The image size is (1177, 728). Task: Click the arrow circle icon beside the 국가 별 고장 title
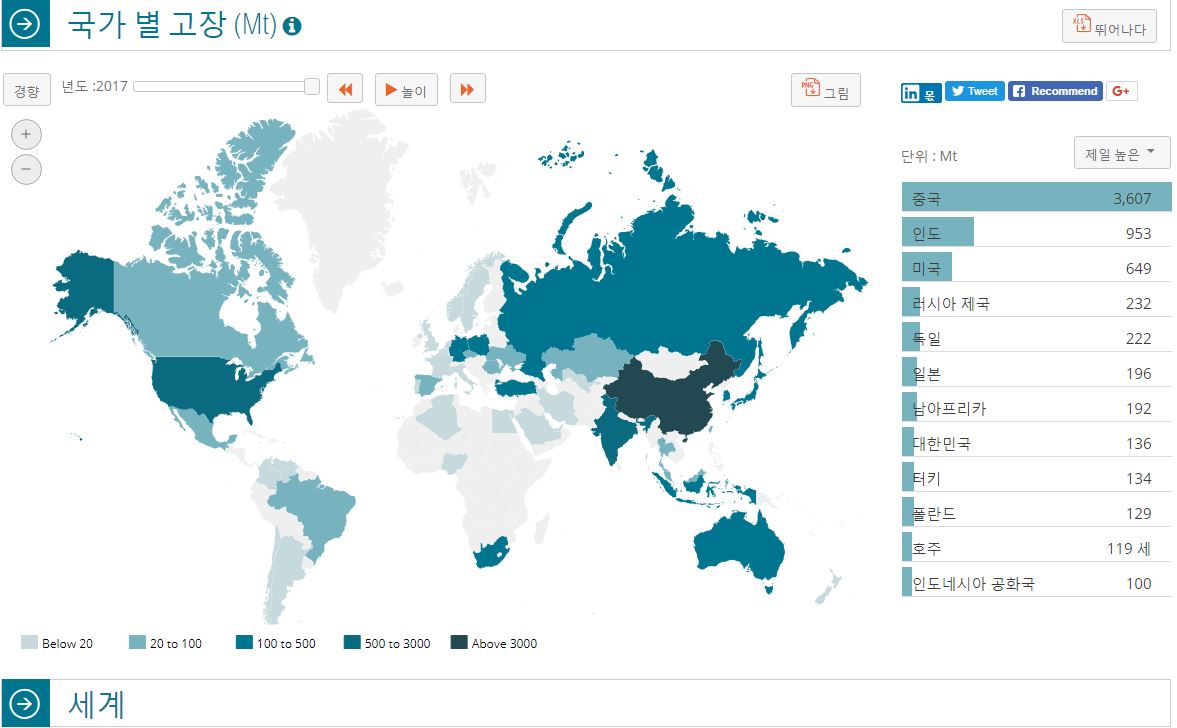(24, 25)
